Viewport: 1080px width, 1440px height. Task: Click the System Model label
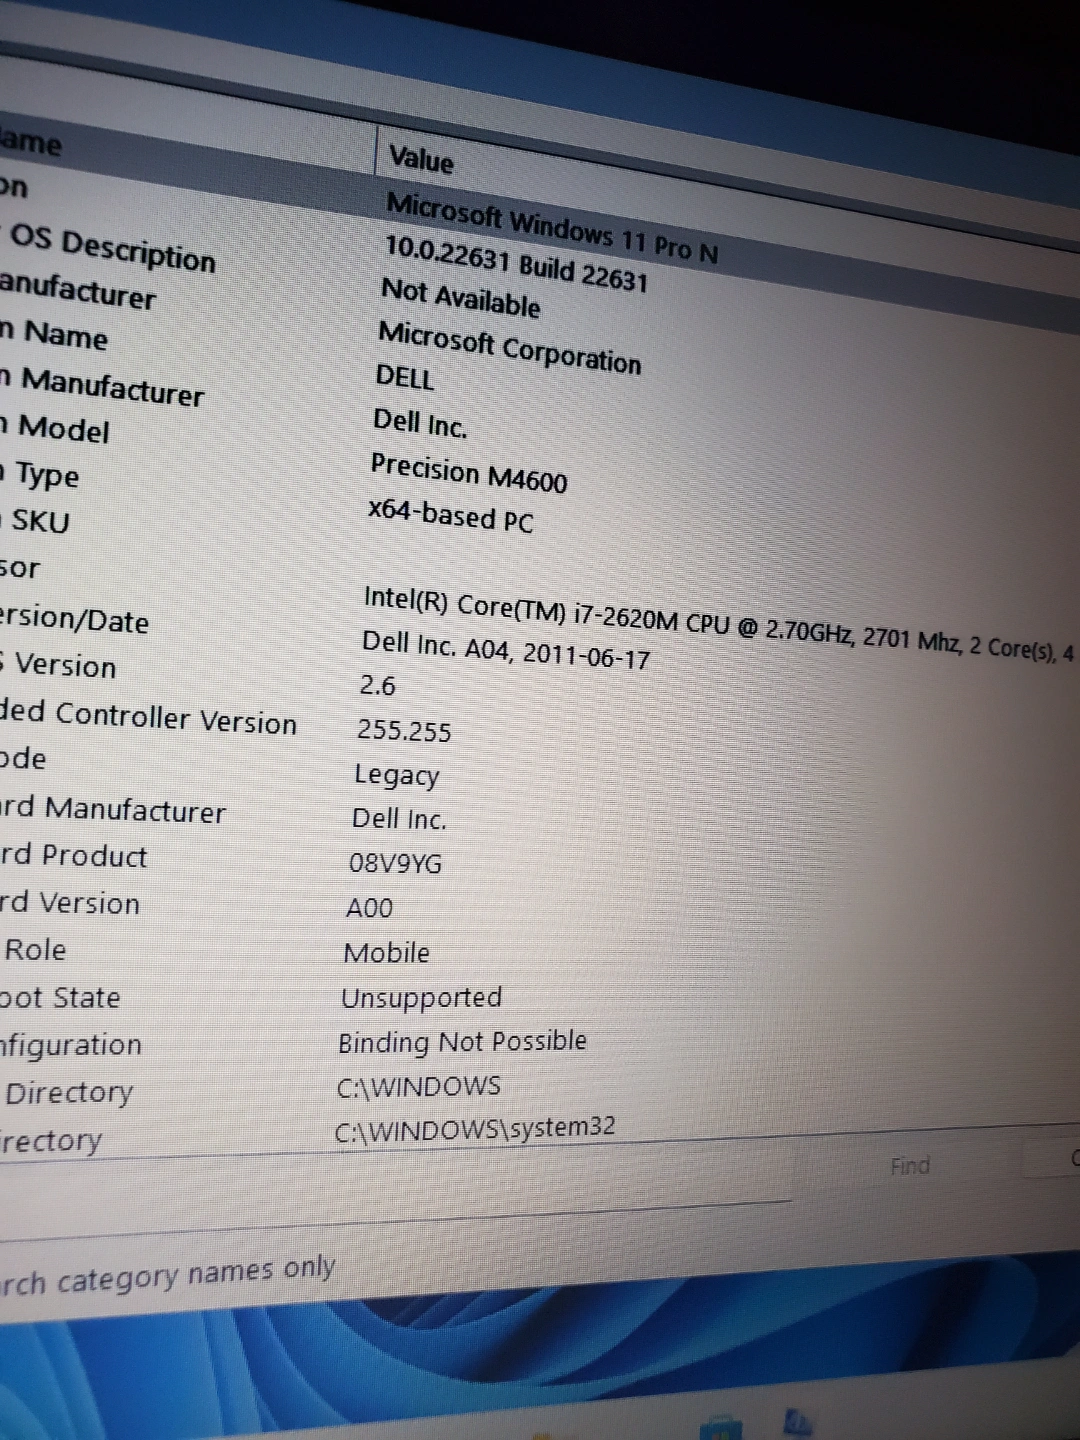pos(55,429)
